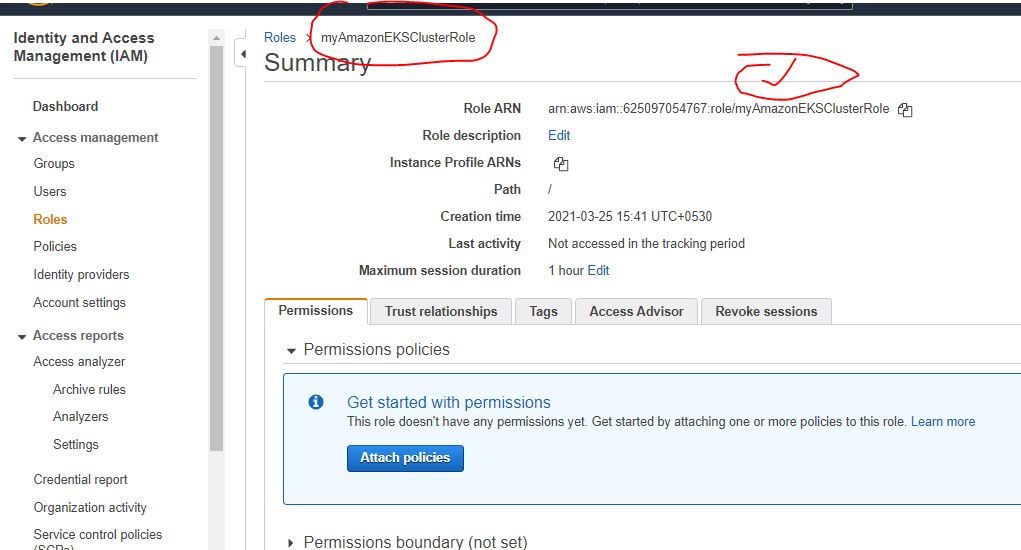The height and width of the screenshot is (550, 1021).
Task: Go back to Roles via breadcrumb
Action: 280,37
